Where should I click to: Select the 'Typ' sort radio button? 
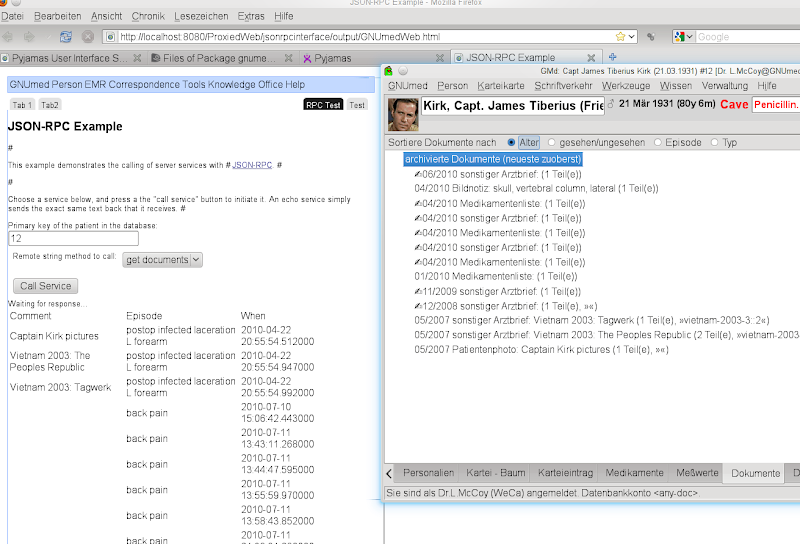pos(714,143)
